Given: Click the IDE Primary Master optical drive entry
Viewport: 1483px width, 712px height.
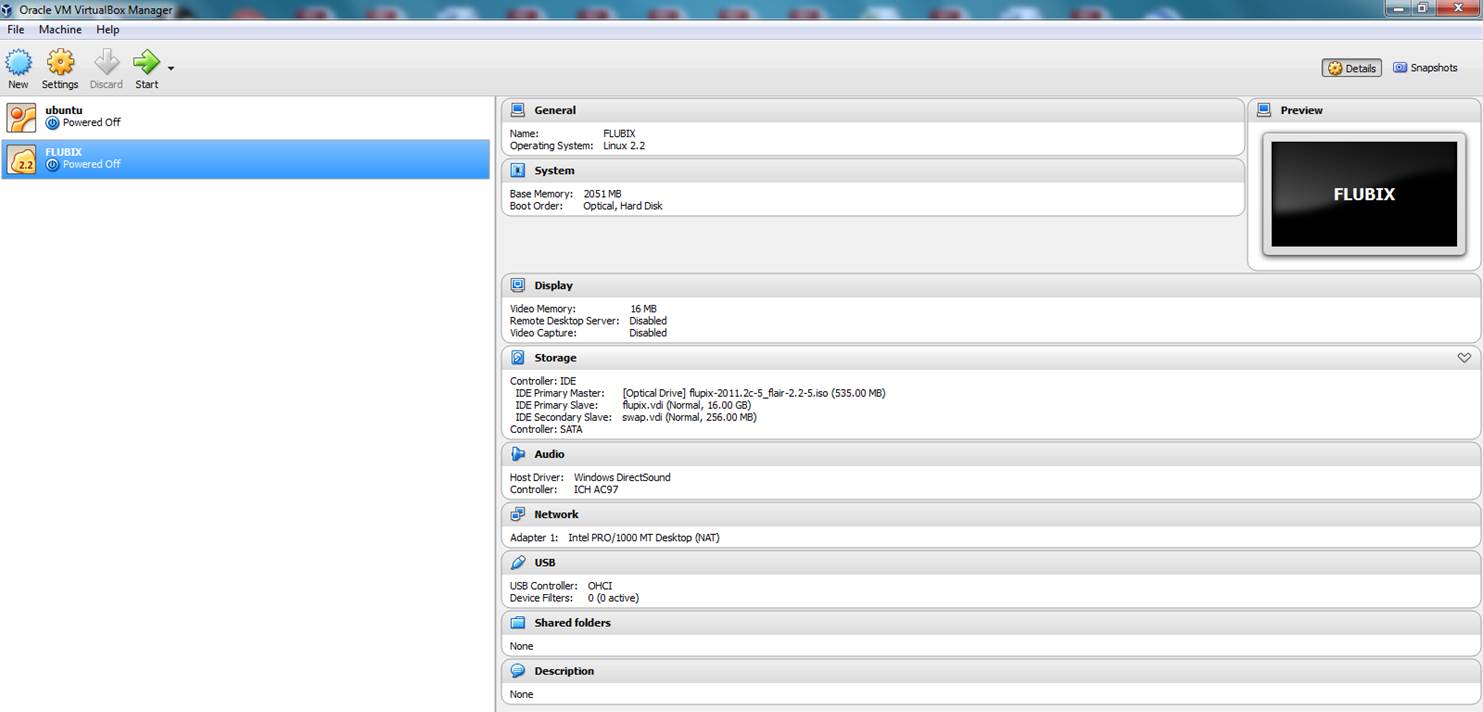Looking at the screenshot, I should click(753, 393).
